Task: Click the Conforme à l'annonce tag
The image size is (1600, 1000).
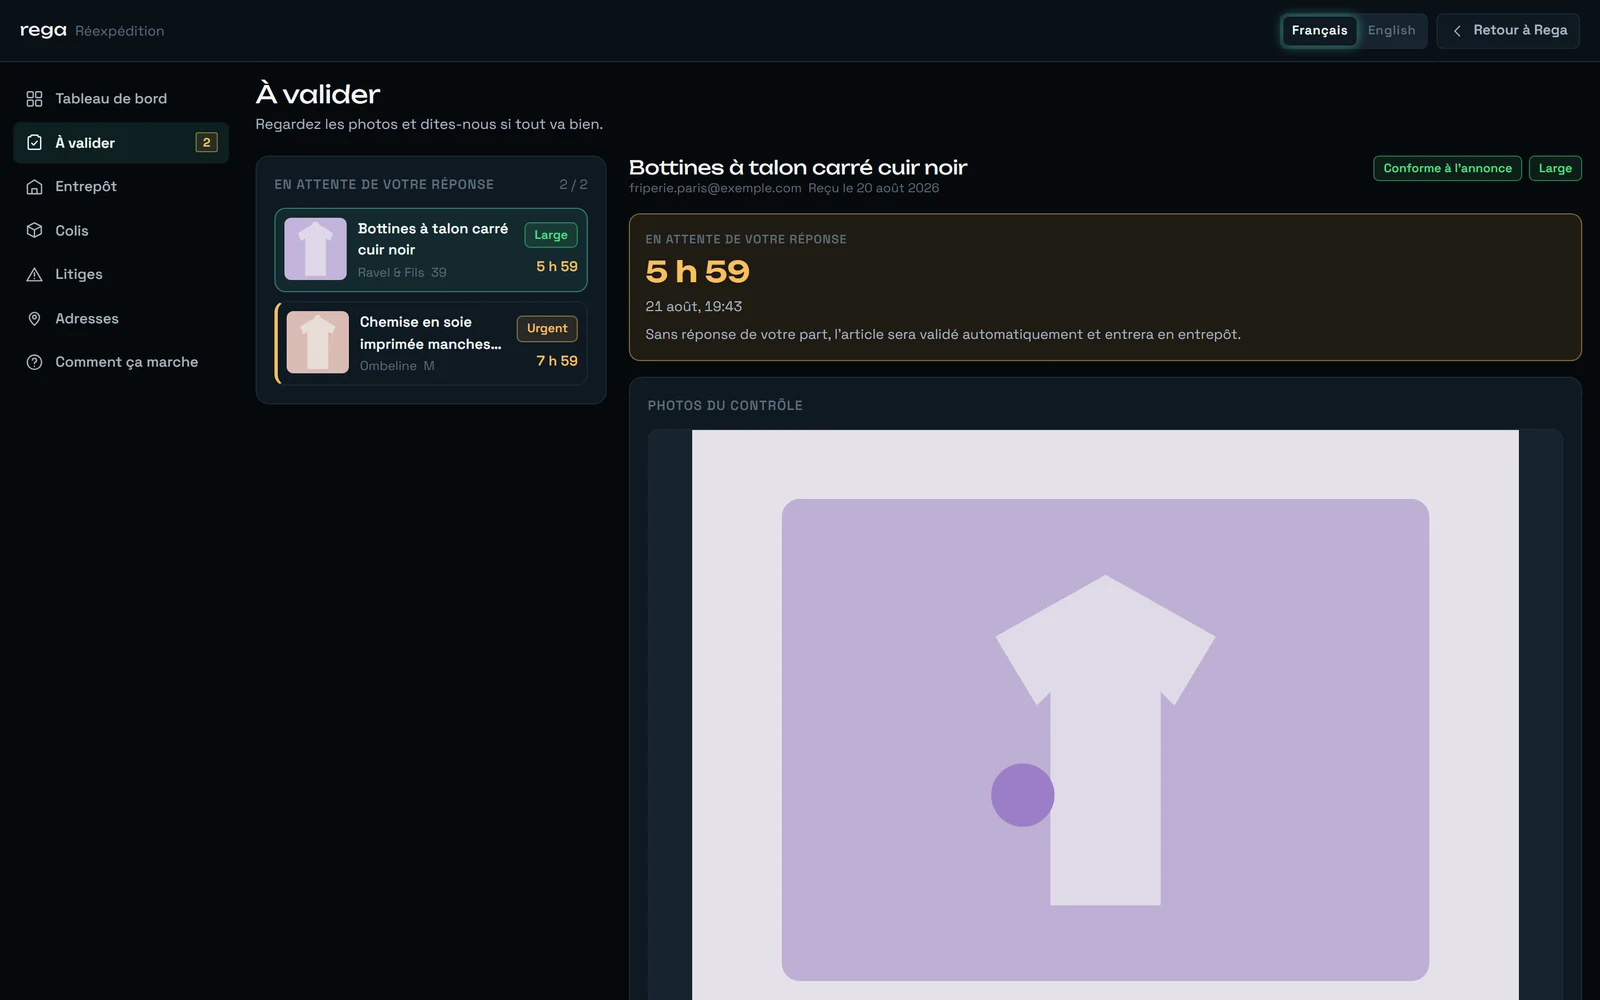Action: pos(1447,168)
